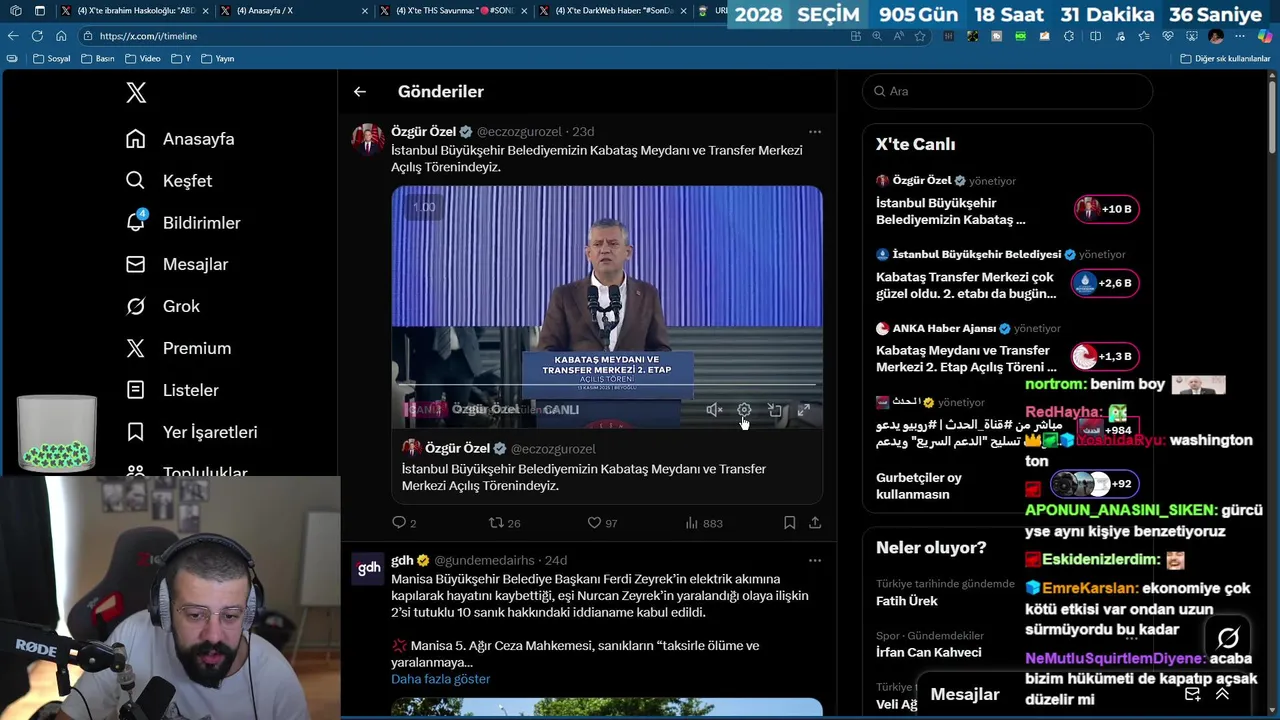Open Bildirimler notifications
The image size is (1280, 720).
point(183,223)
